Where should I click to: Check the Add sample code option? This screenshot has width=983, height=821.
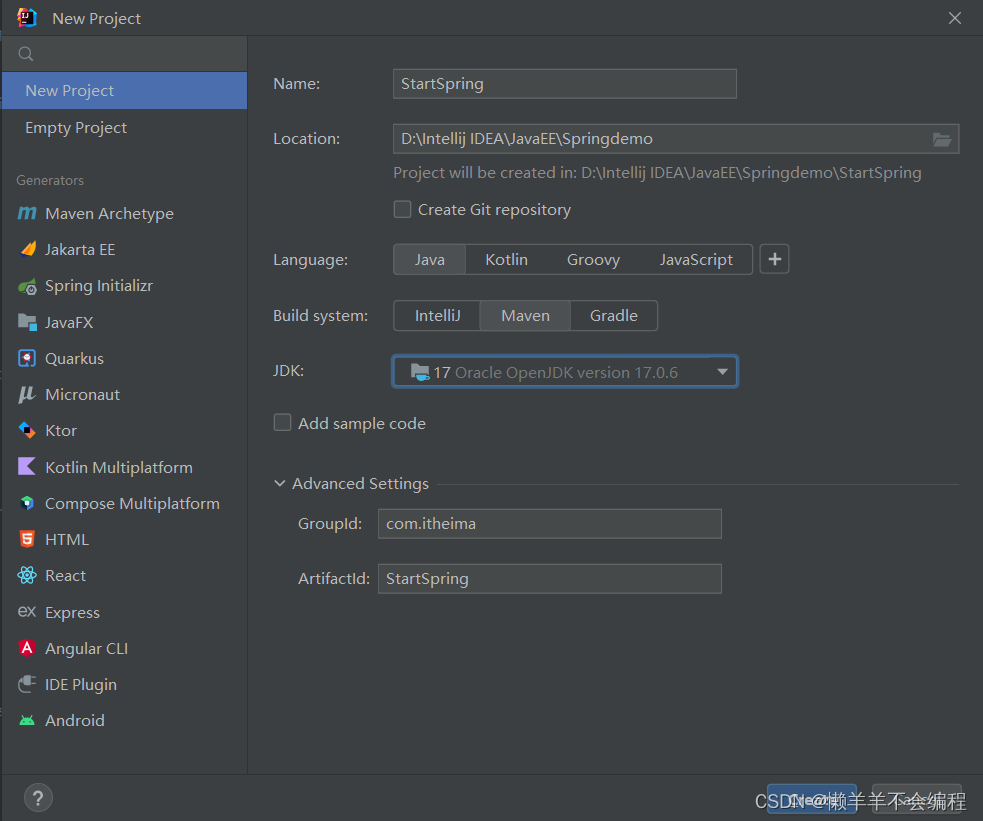282,423
